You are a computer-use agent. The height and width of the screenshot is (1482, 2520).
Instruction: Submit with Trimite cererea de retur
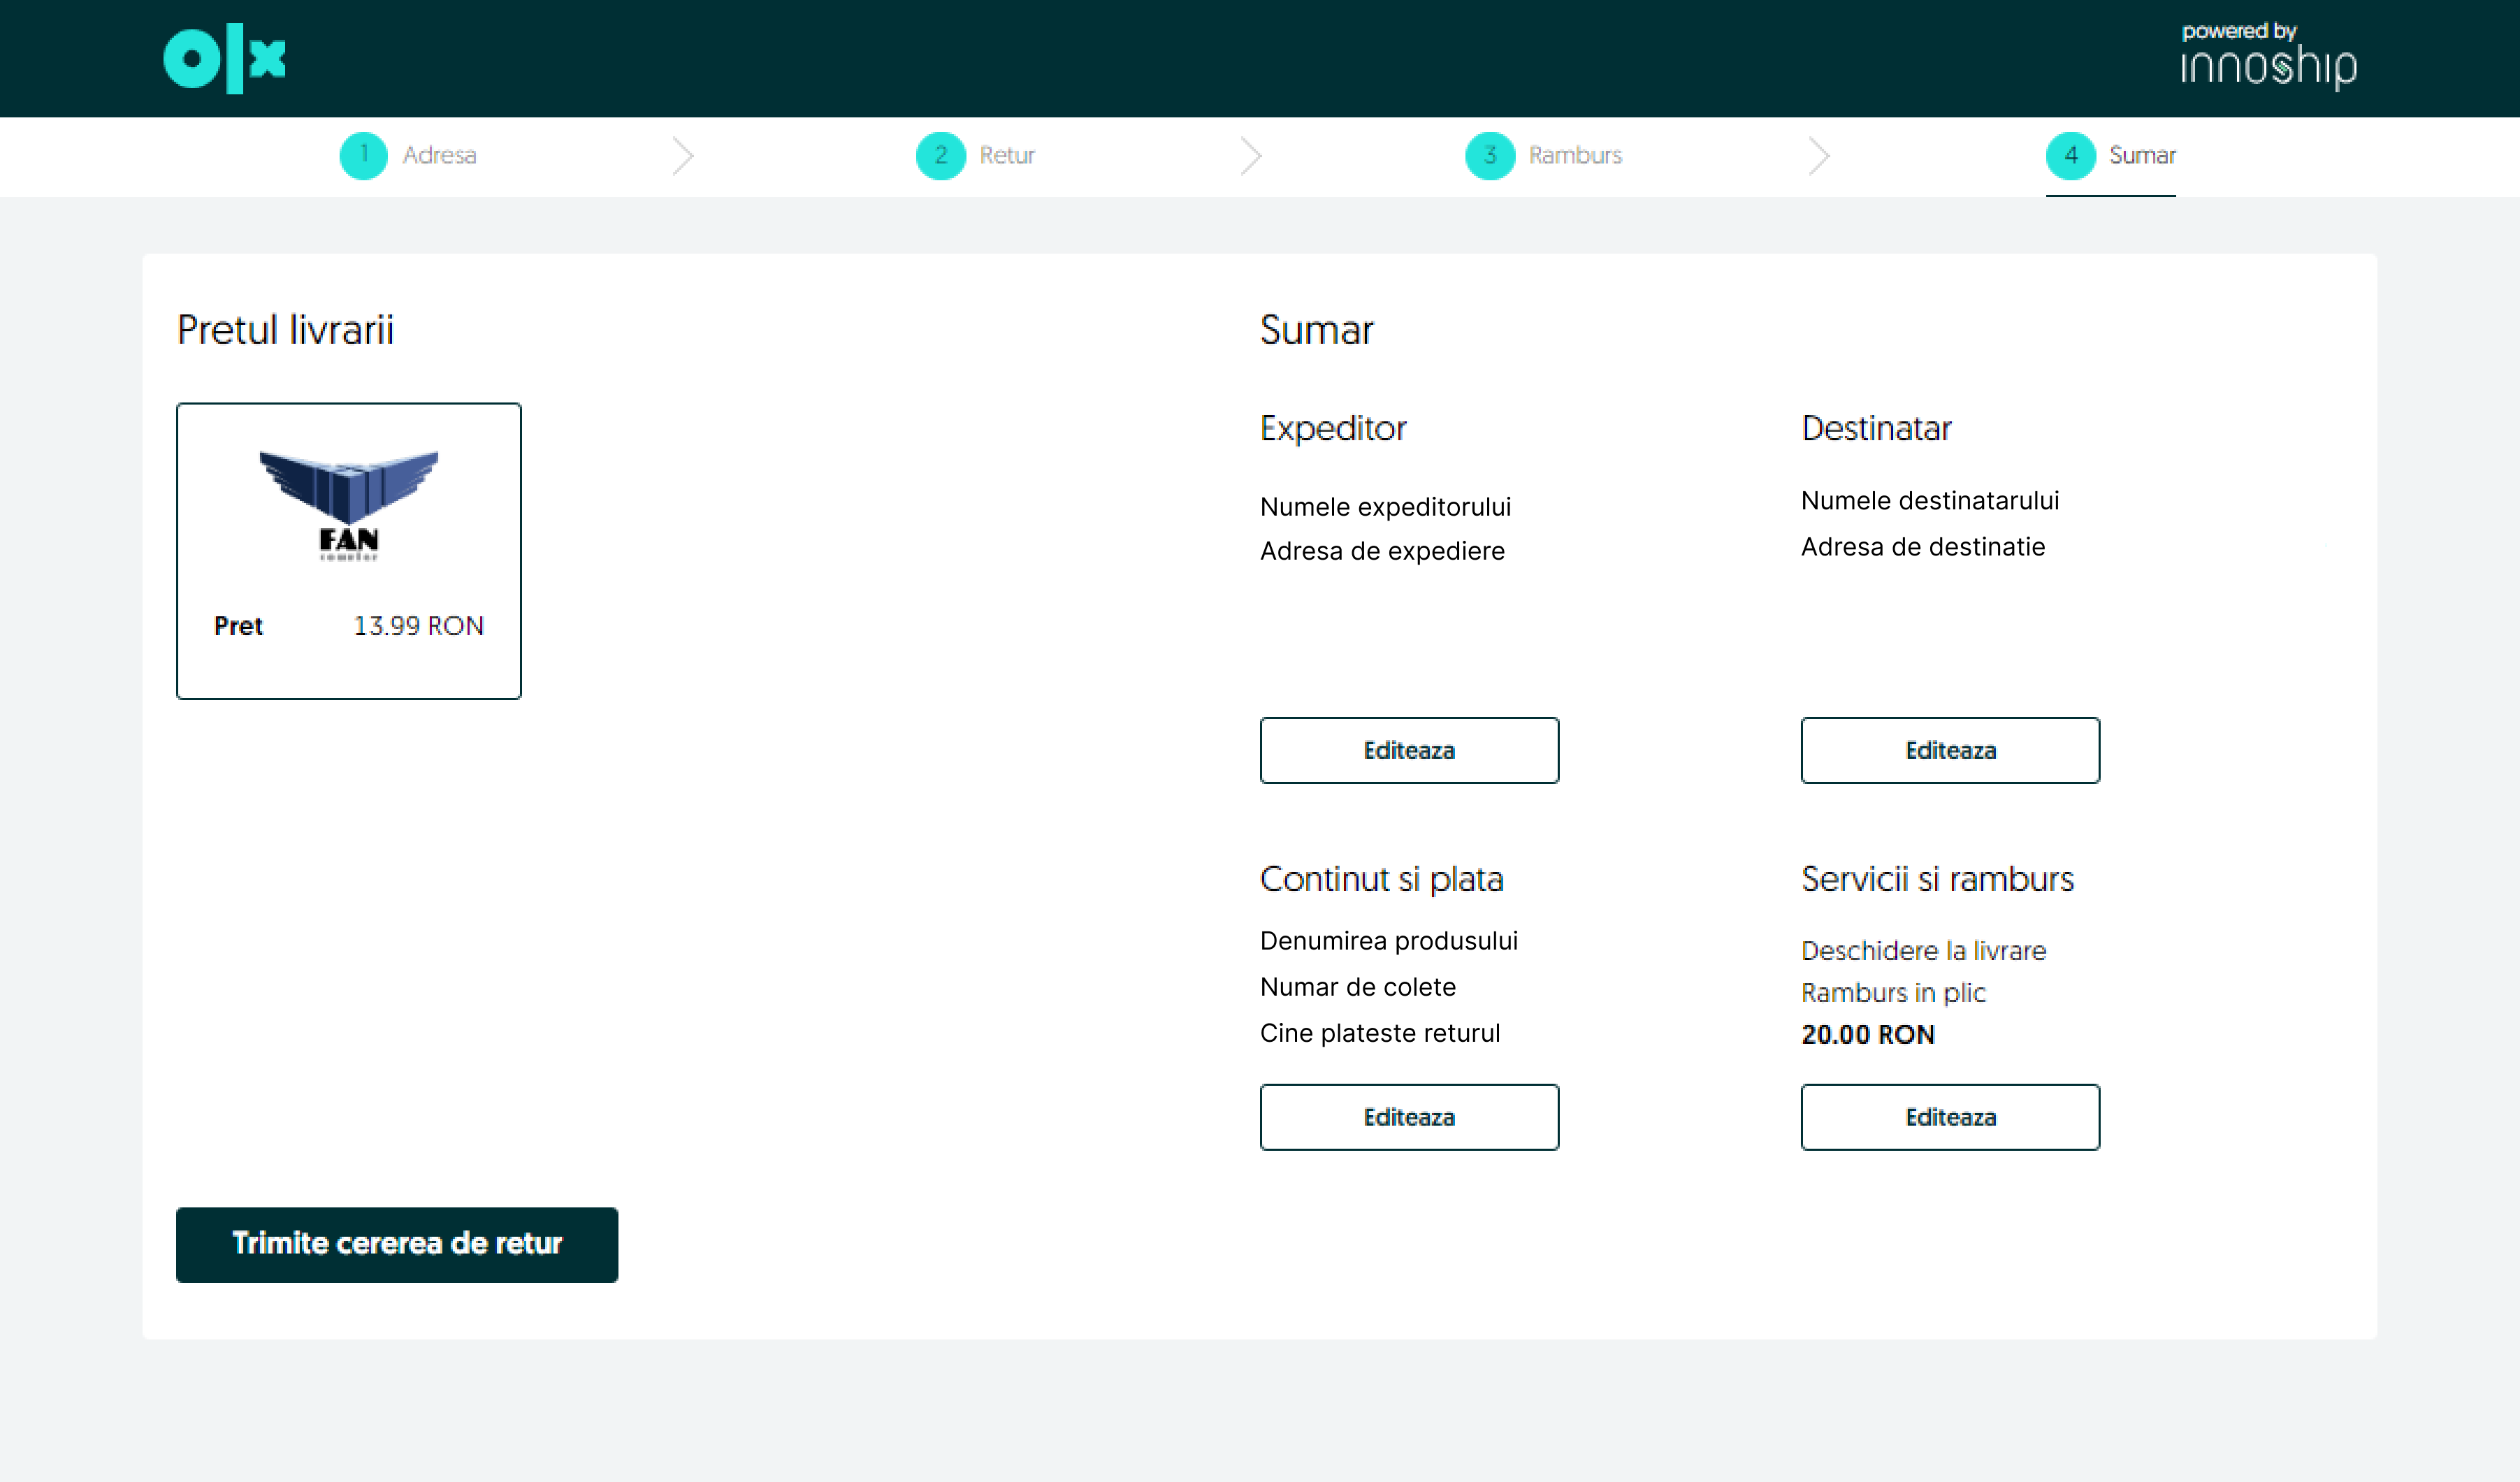396,1244
